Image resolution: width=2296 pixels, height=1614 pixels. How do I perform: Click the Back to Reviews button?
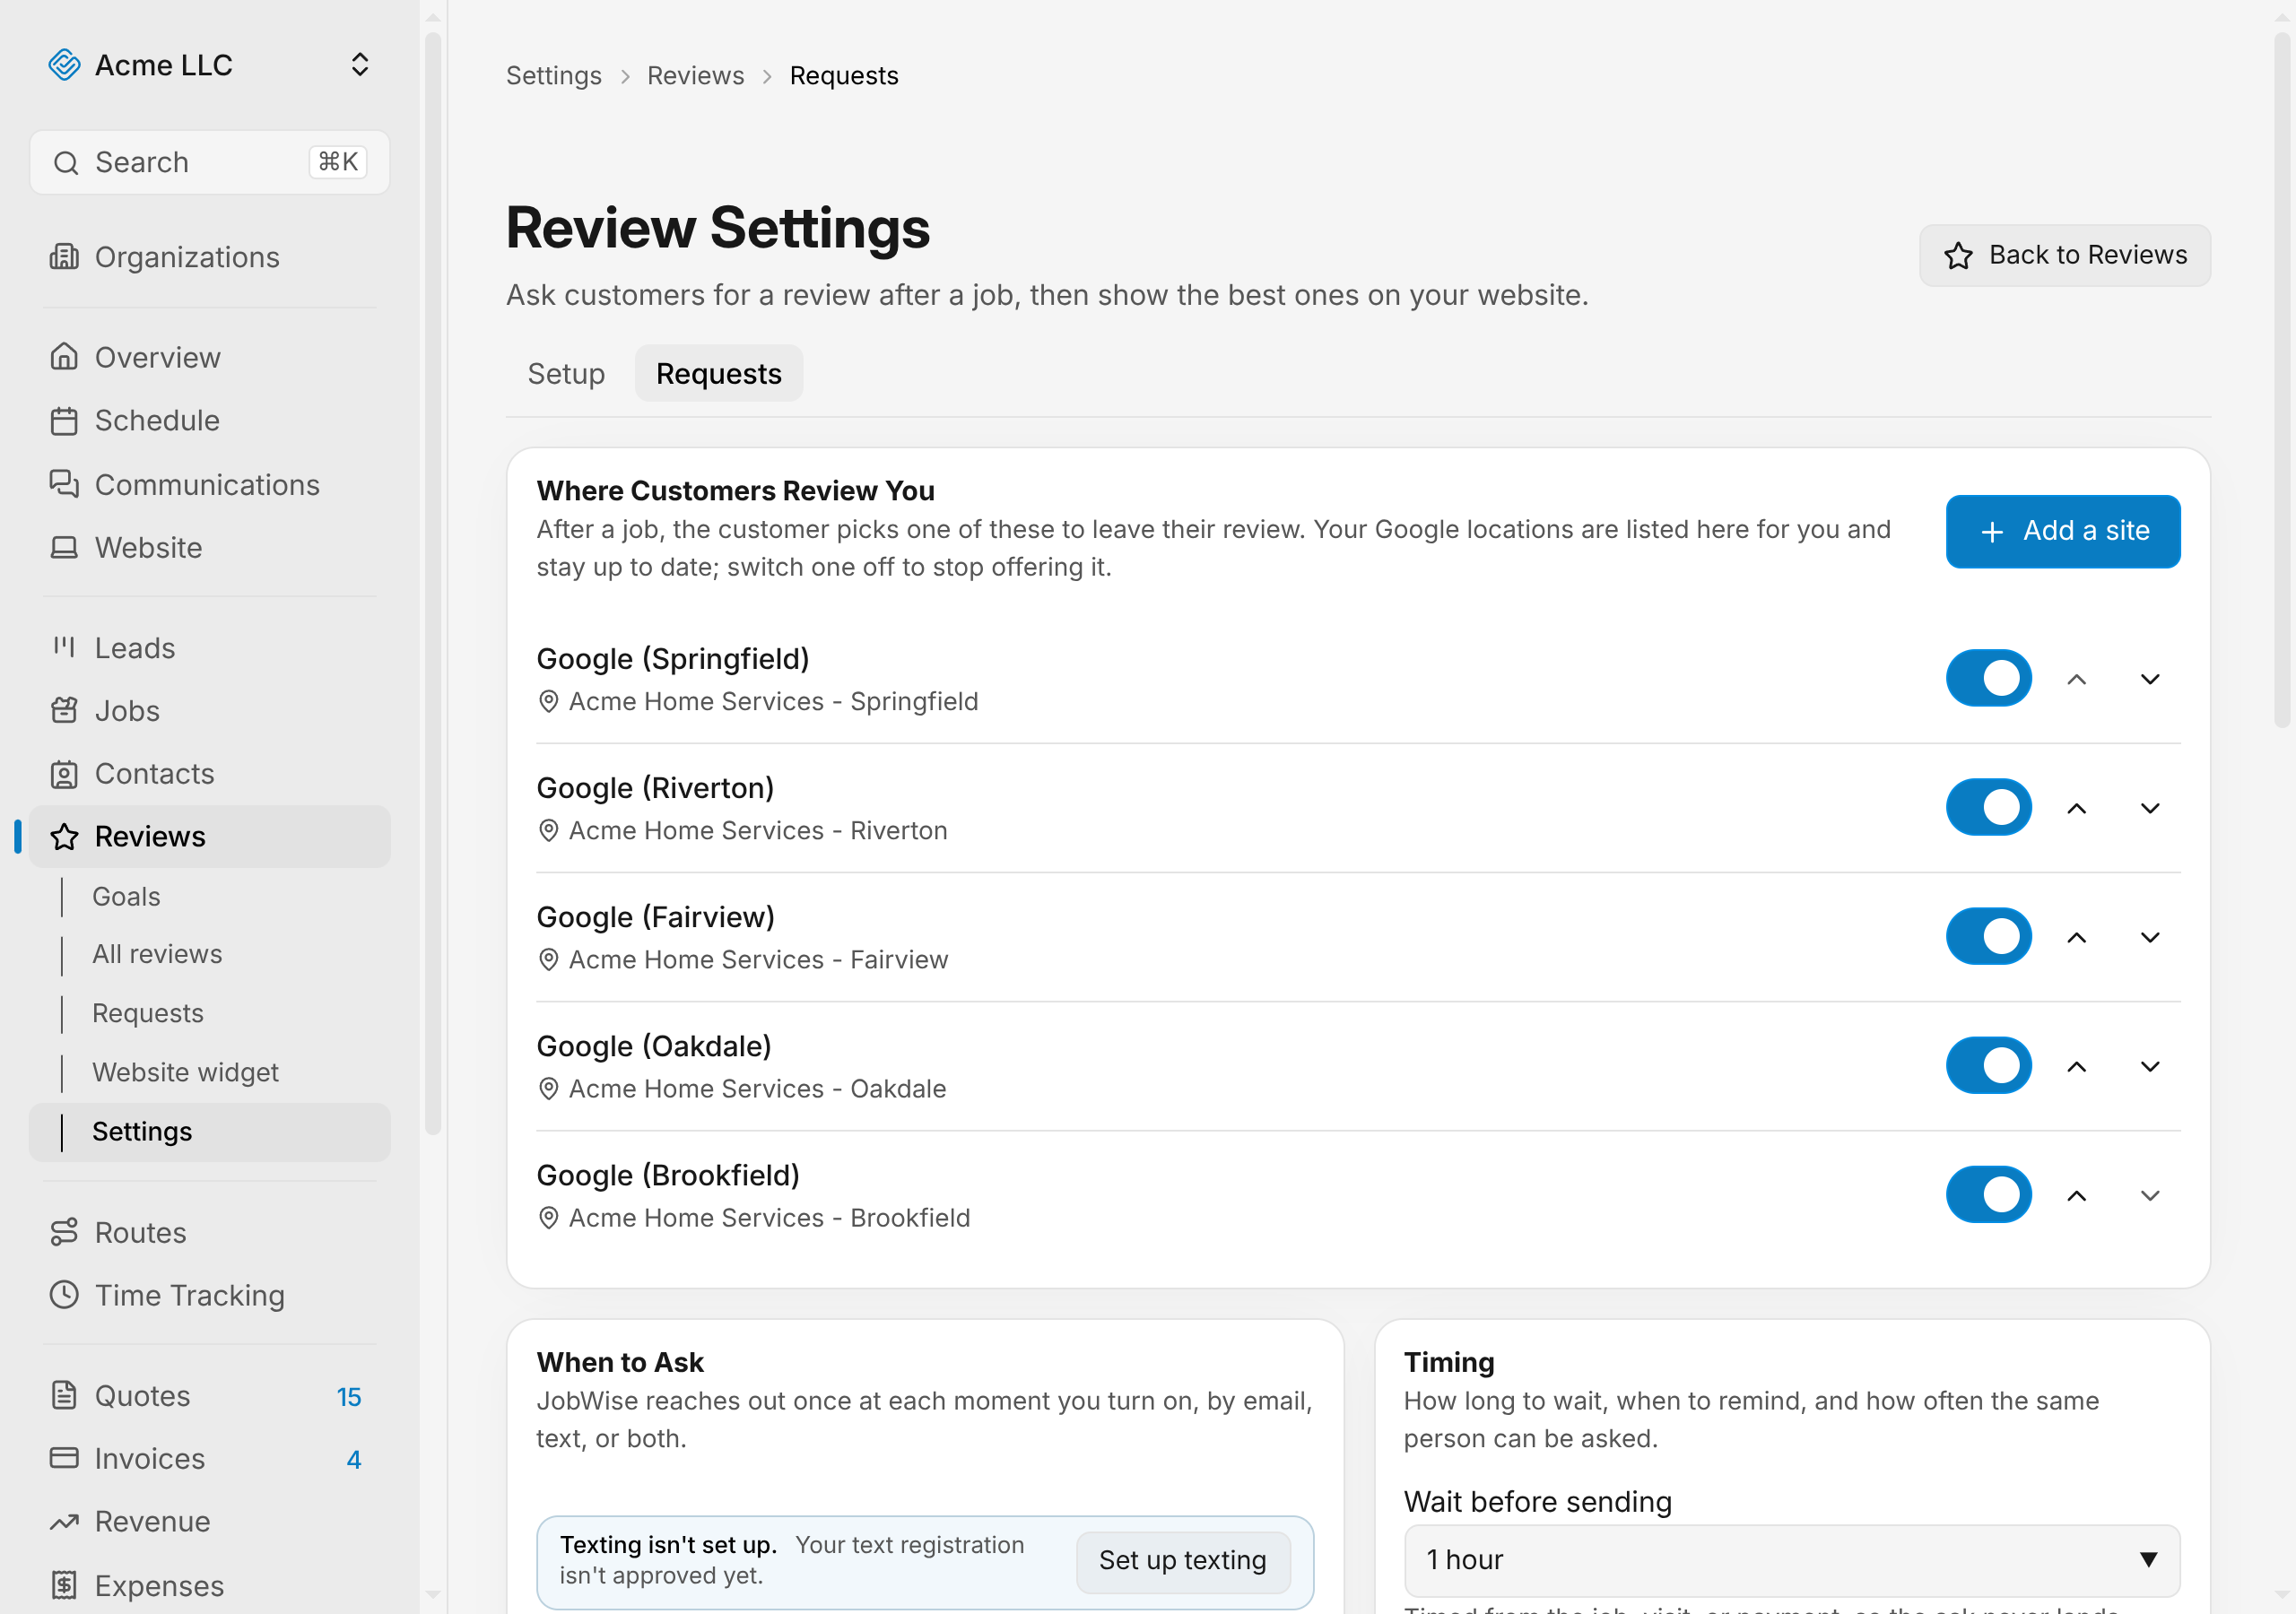(2064, 255)
